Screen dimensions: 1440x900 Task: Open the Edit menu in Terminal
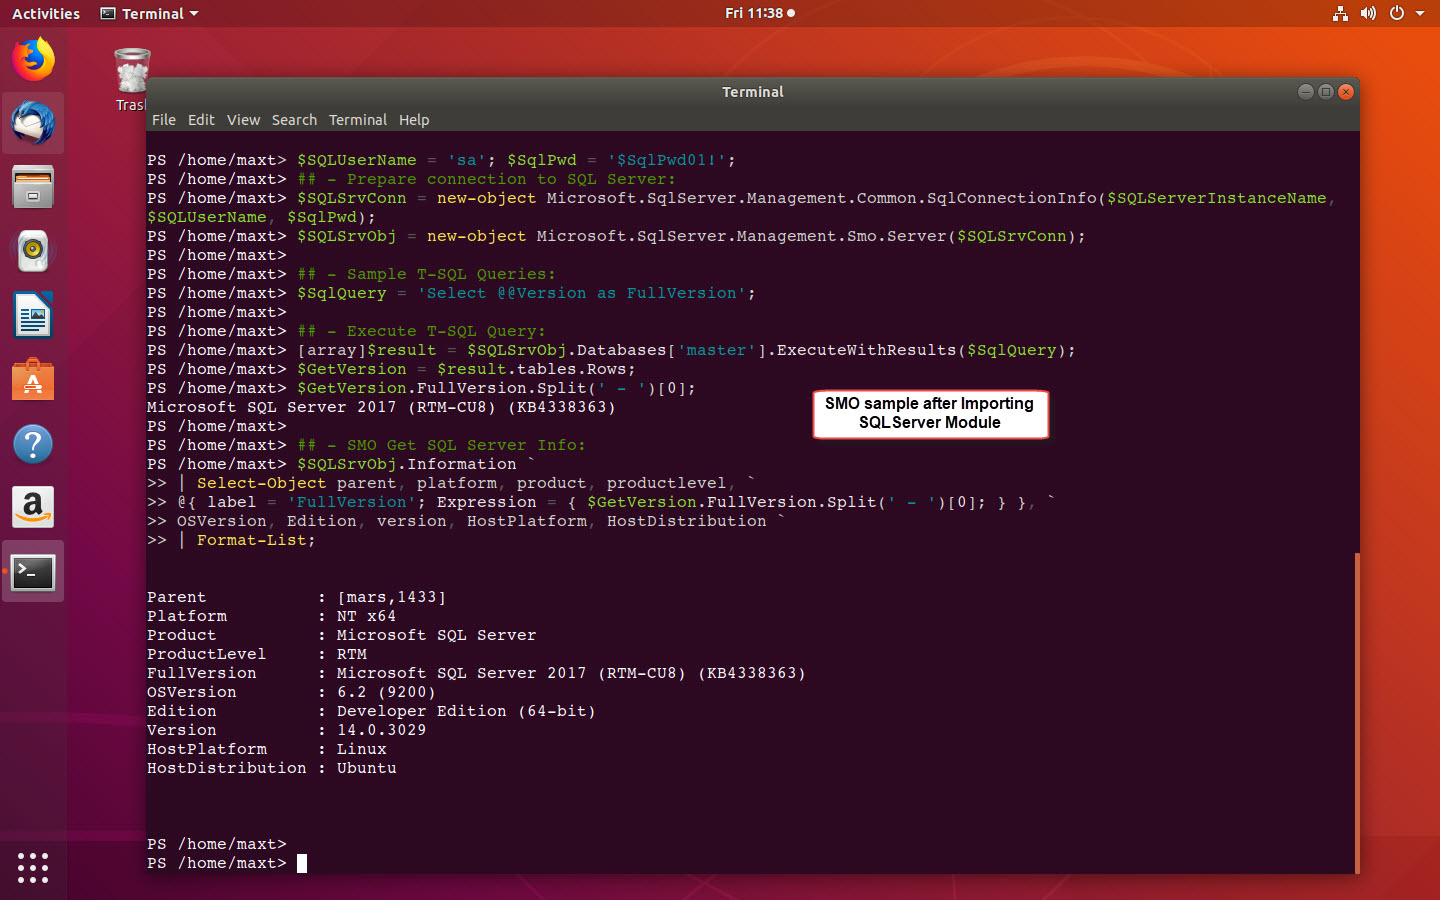[201, 120]
